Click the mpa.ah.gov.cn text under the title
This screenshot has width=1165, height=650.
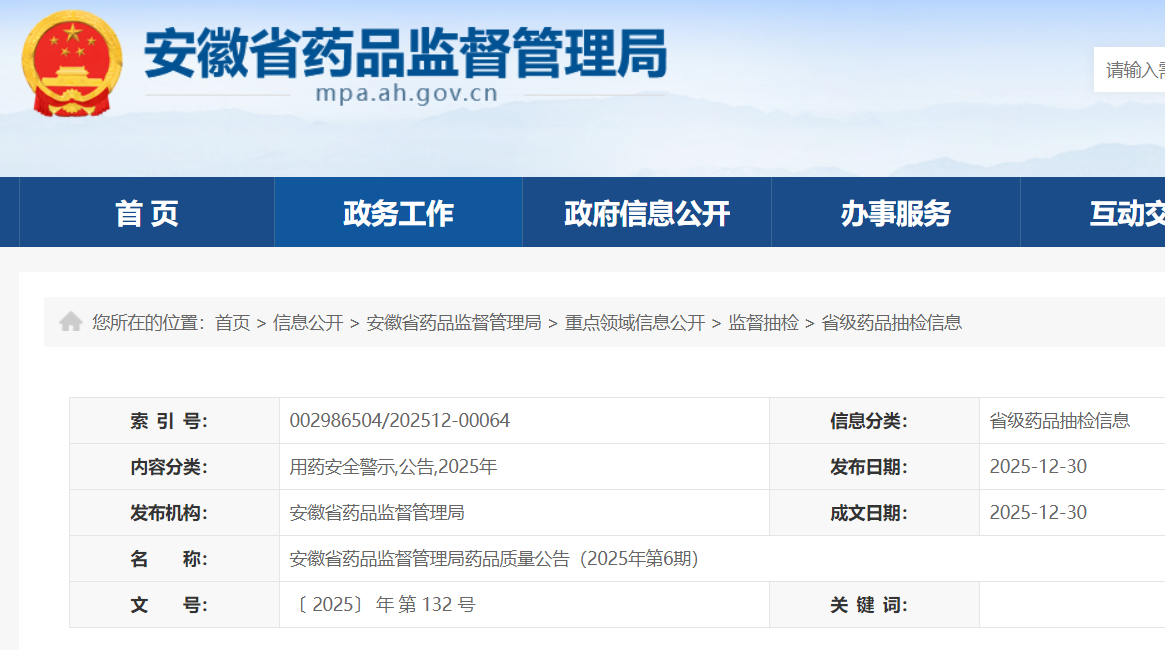coord(406,95)
